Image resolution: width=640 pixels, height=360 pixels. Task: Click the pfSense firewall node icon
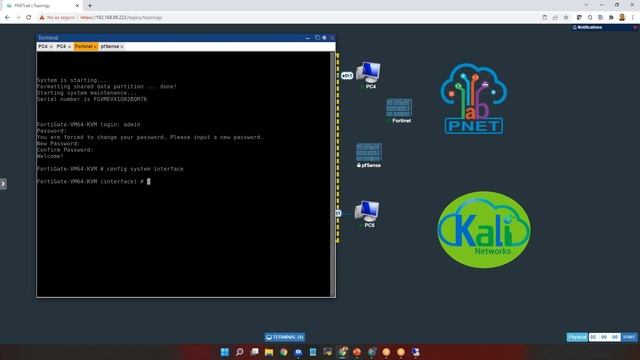(369, 152)
